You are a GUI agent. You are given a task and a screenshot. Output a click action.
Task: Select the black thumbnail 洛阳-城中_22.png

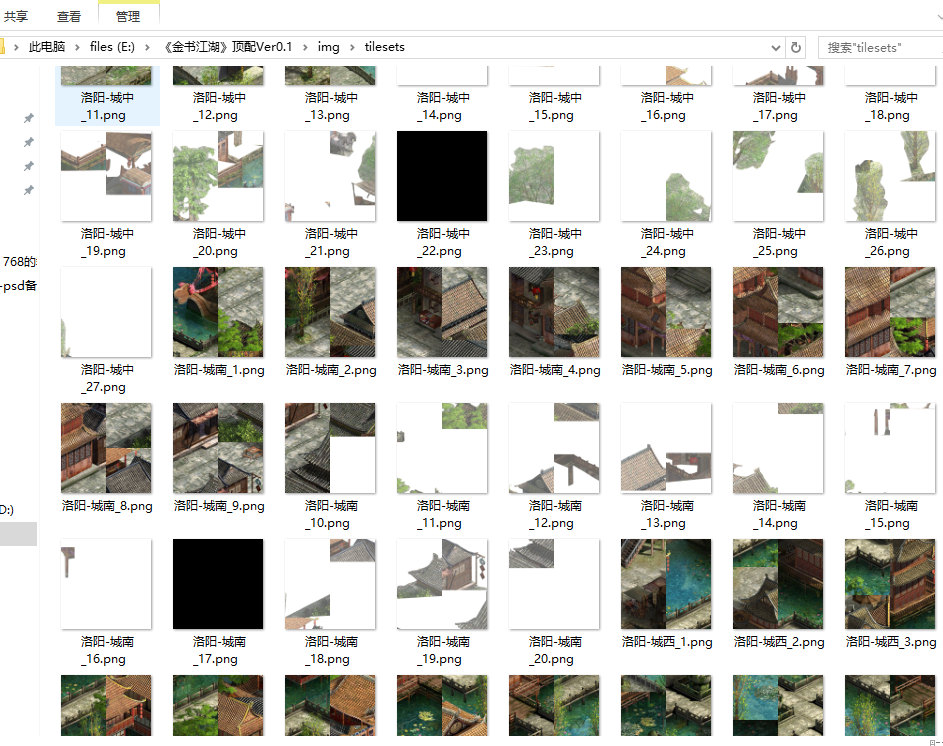(x=442, y=176)
